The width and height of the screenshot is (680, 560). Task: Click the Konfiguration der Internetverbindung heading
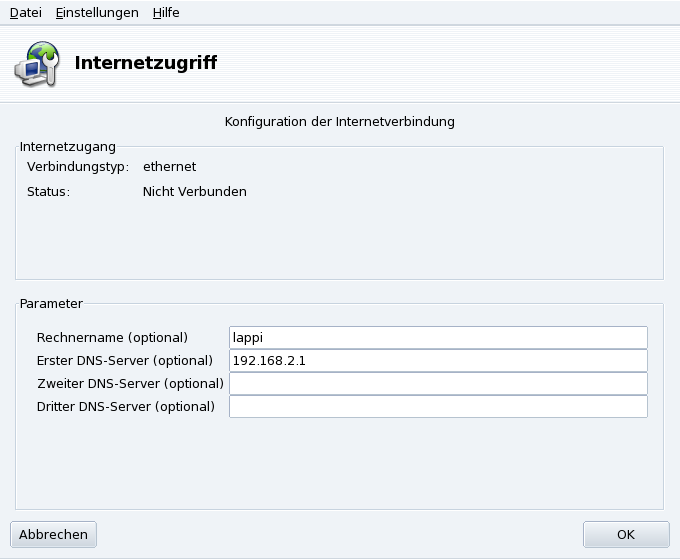339,122
